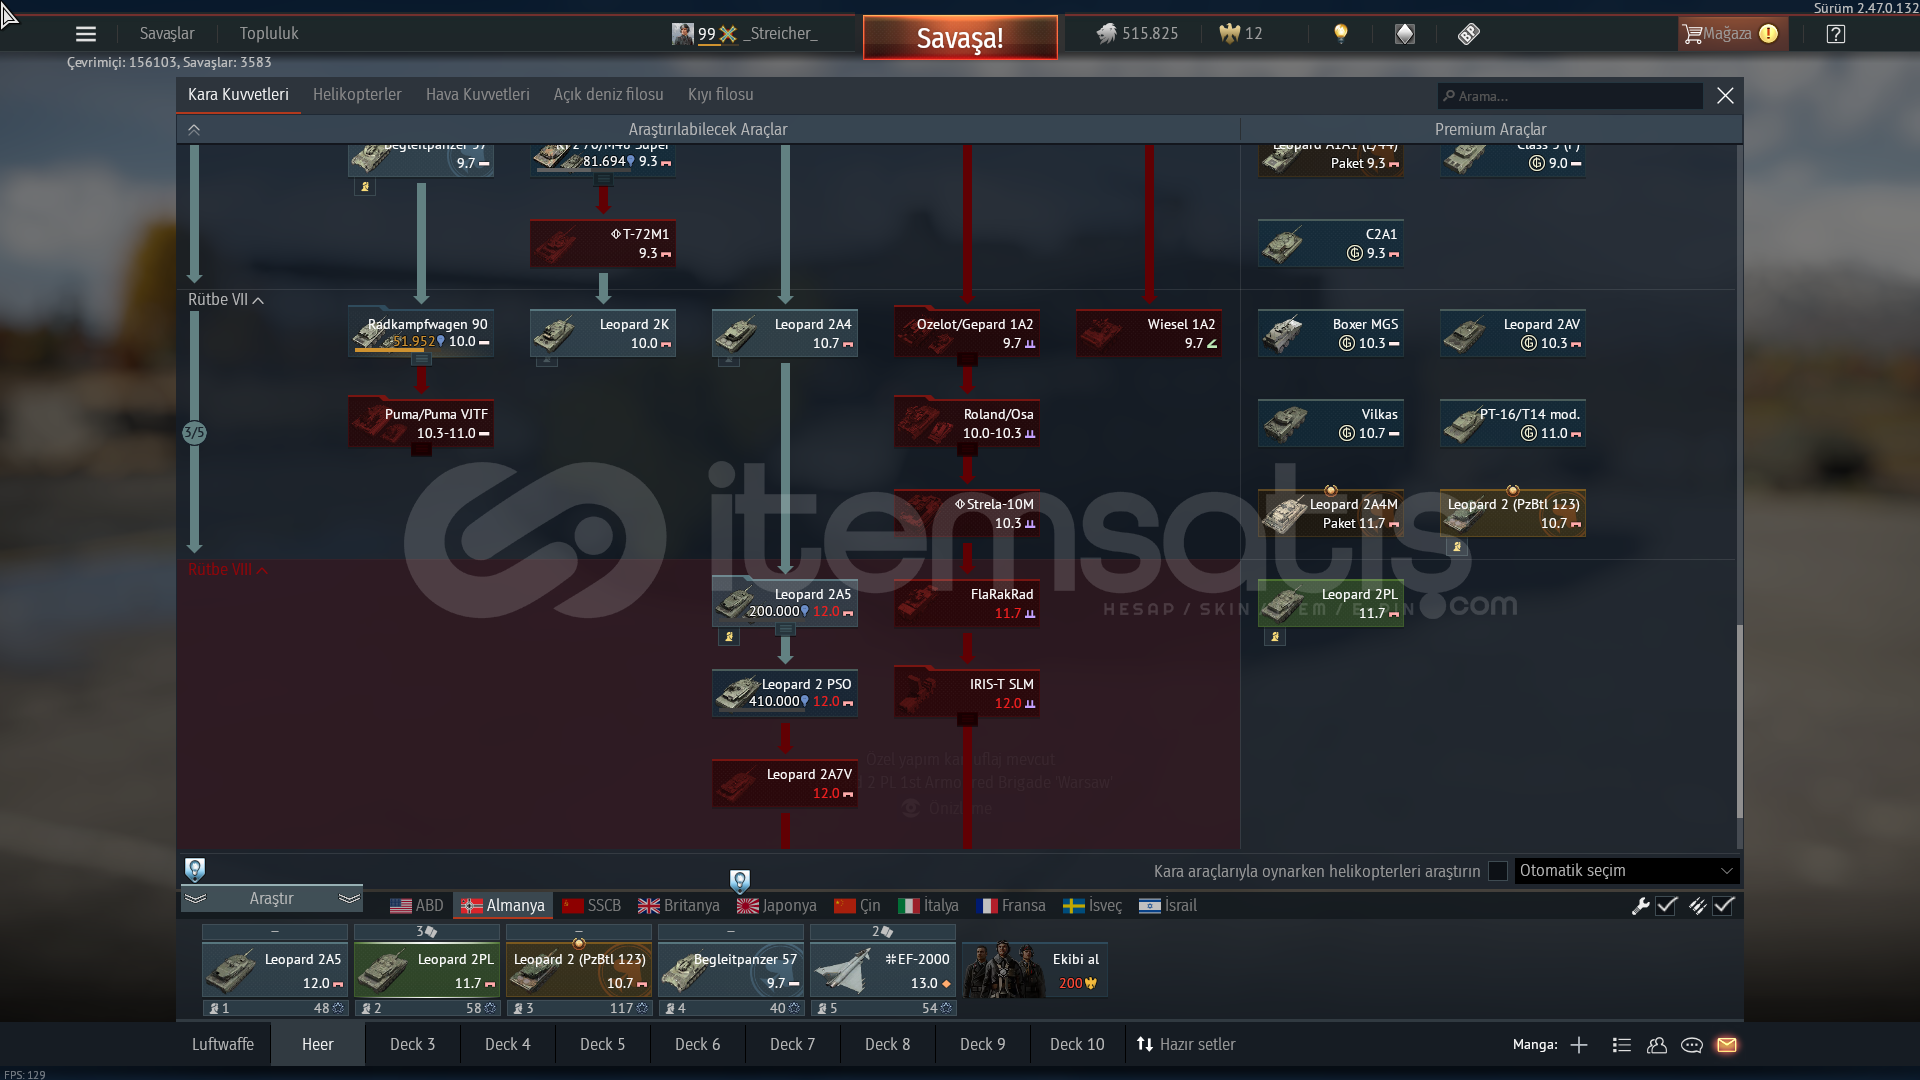Select the C2A1 premium vehicle
Image resolution: width=1920 pixels, height=1080 pixels.
pos(1331,244)
